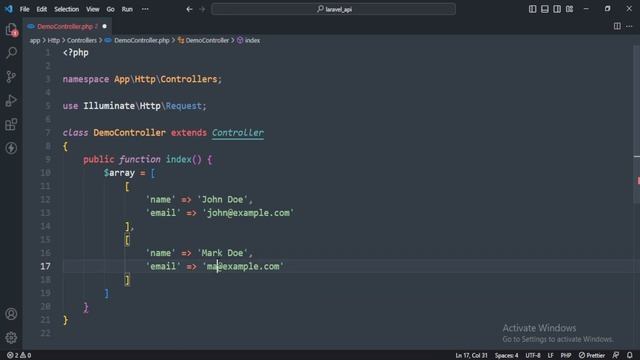640x360 pixels.
Task: Click the Request class name on line 5
Action: pyautogui.click(x=183, y=106)
